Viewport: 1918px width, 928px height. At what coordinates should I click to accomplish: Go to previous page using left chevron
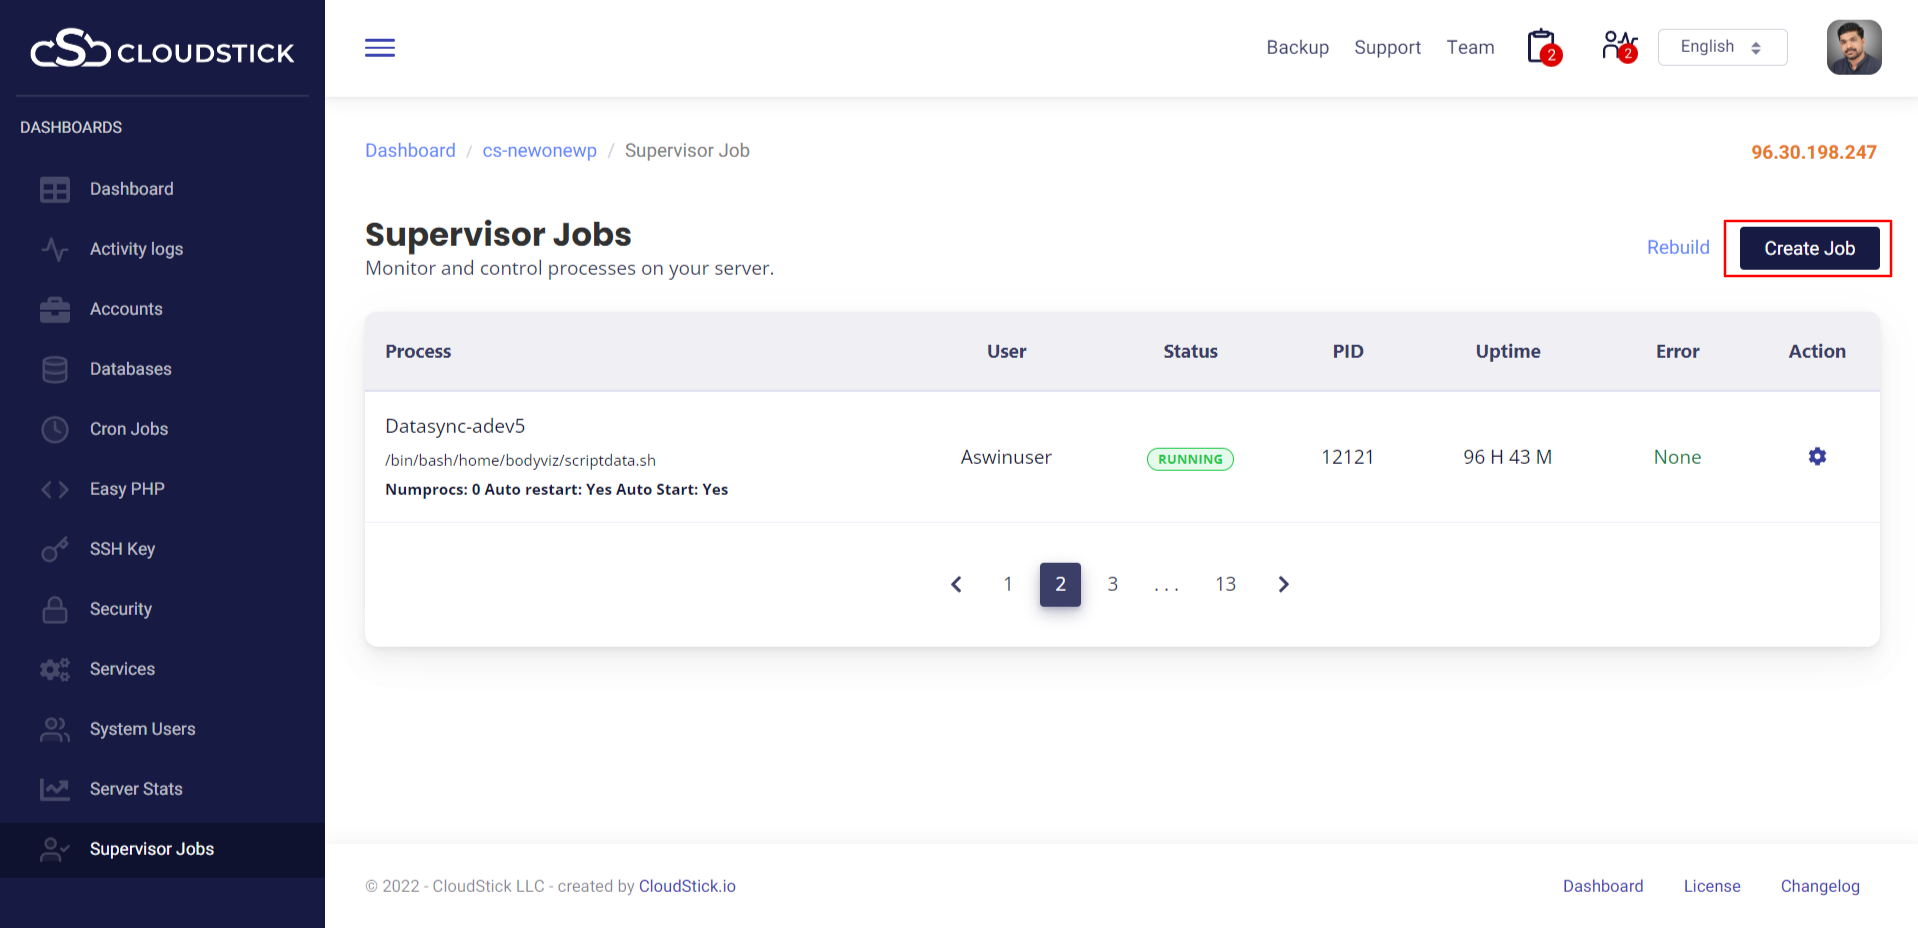(956, 584)
